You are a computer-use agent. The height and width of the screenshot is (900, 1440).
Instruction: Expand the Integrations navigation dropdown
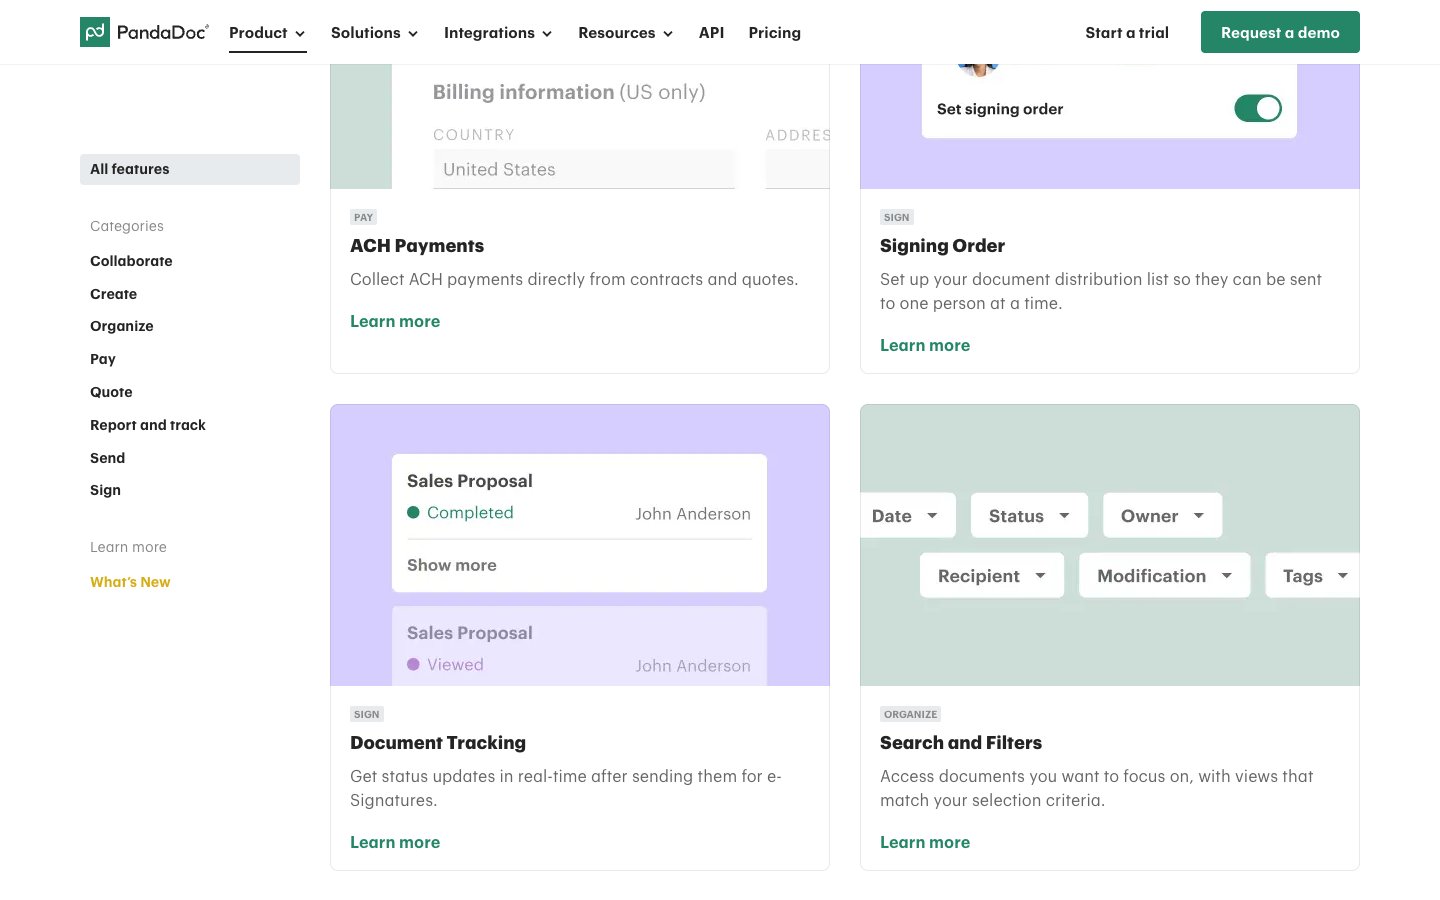pyautogui.click(x=498, y=33)
